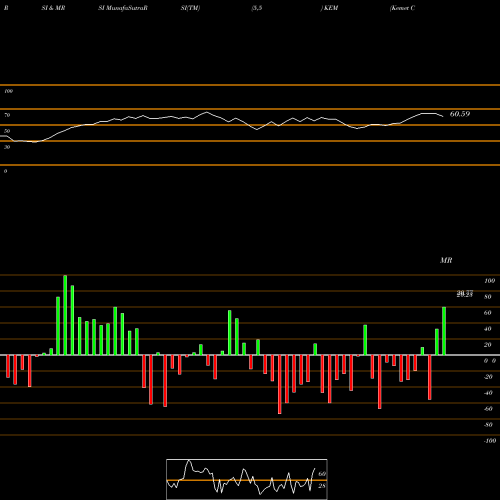Click the 70 level label on the RSI axis
The image size is (500, 500).
7,115
